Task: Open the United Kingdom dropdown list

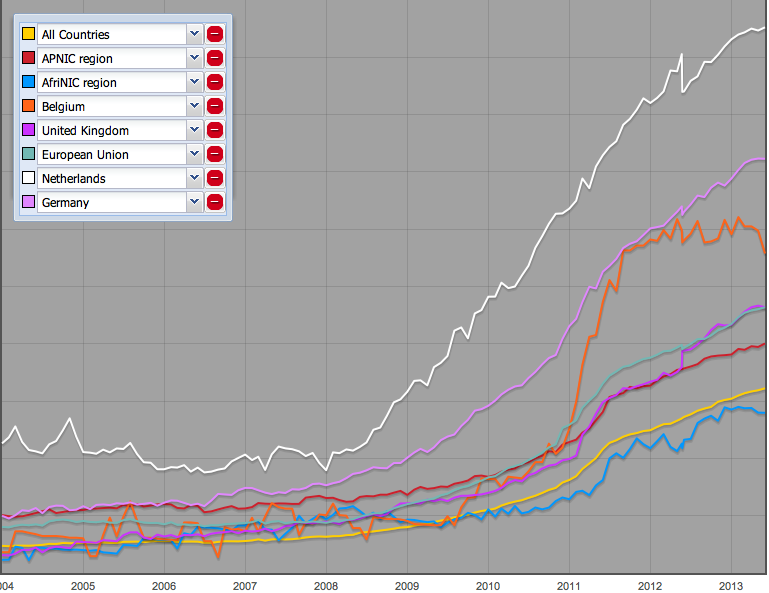Action: [x=194, y=130]
